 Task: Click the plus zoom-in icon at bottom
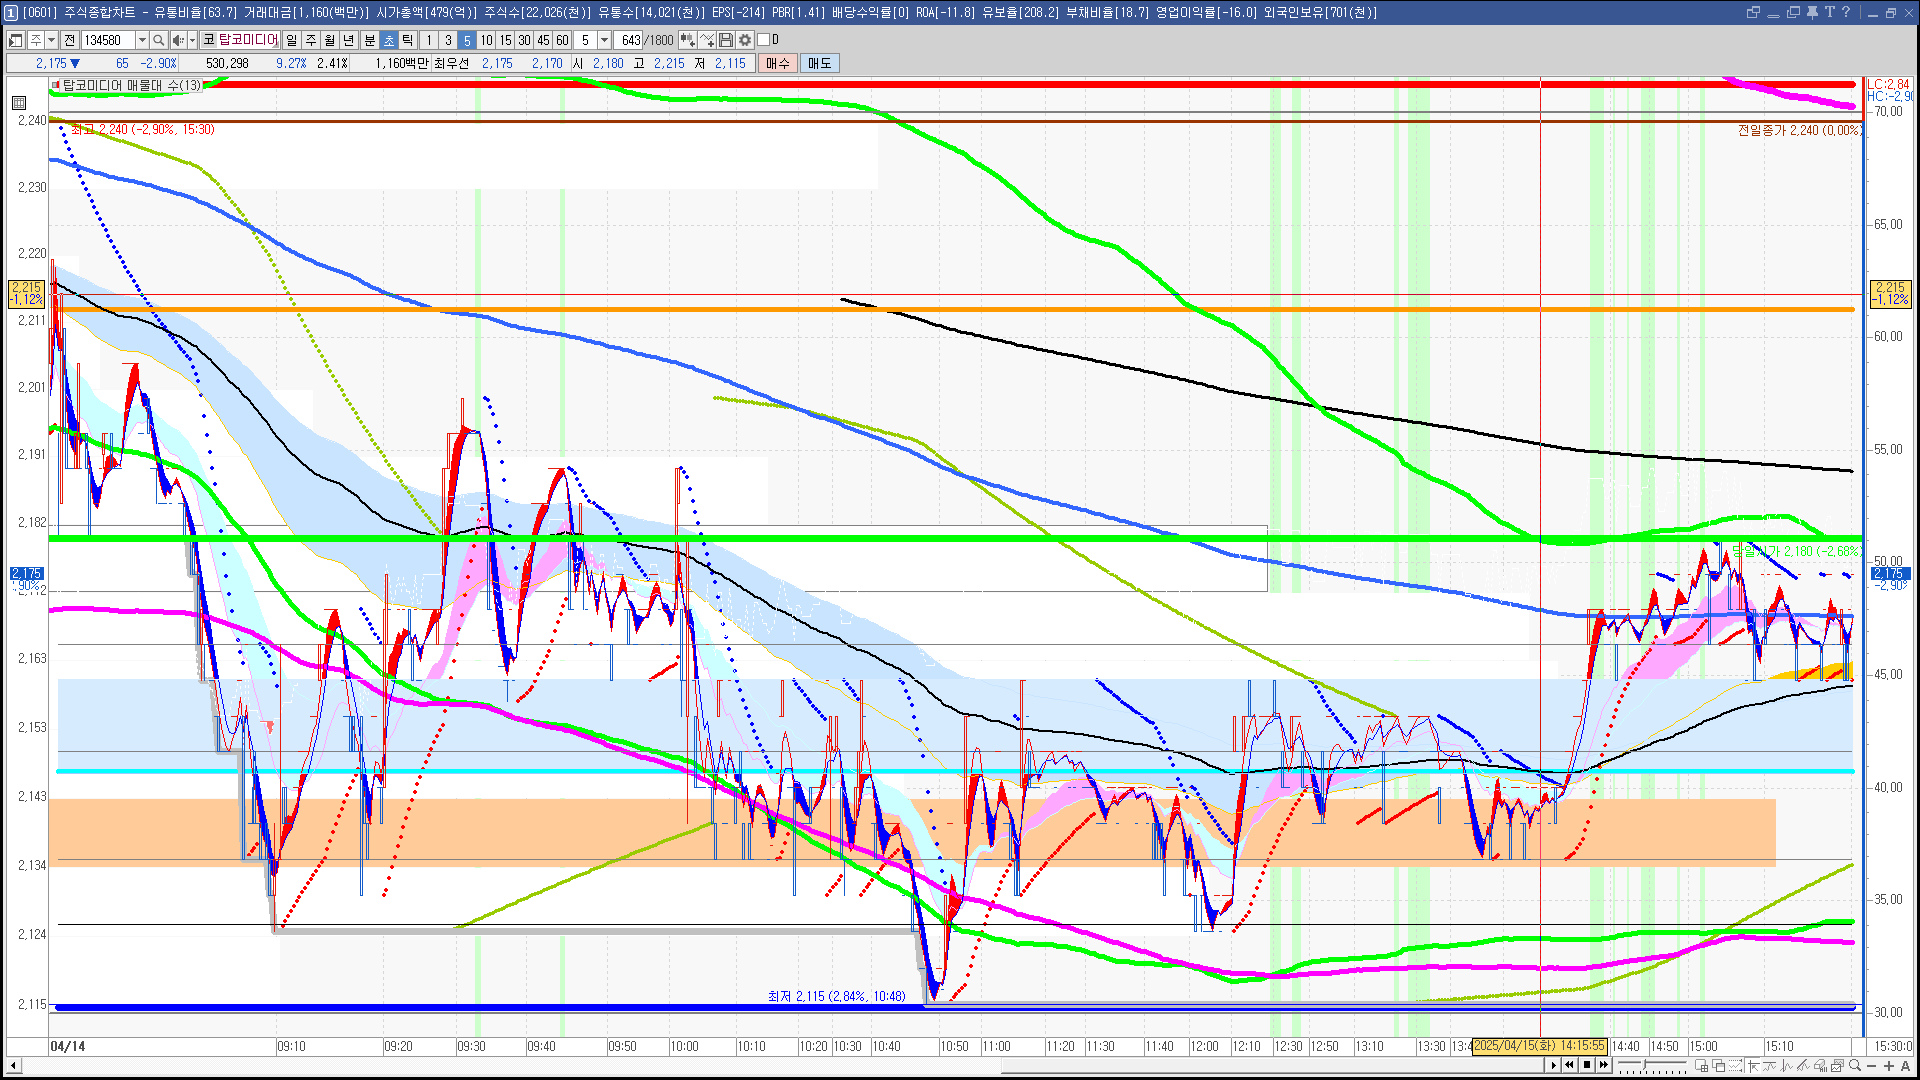[x=1889, y=1065]
